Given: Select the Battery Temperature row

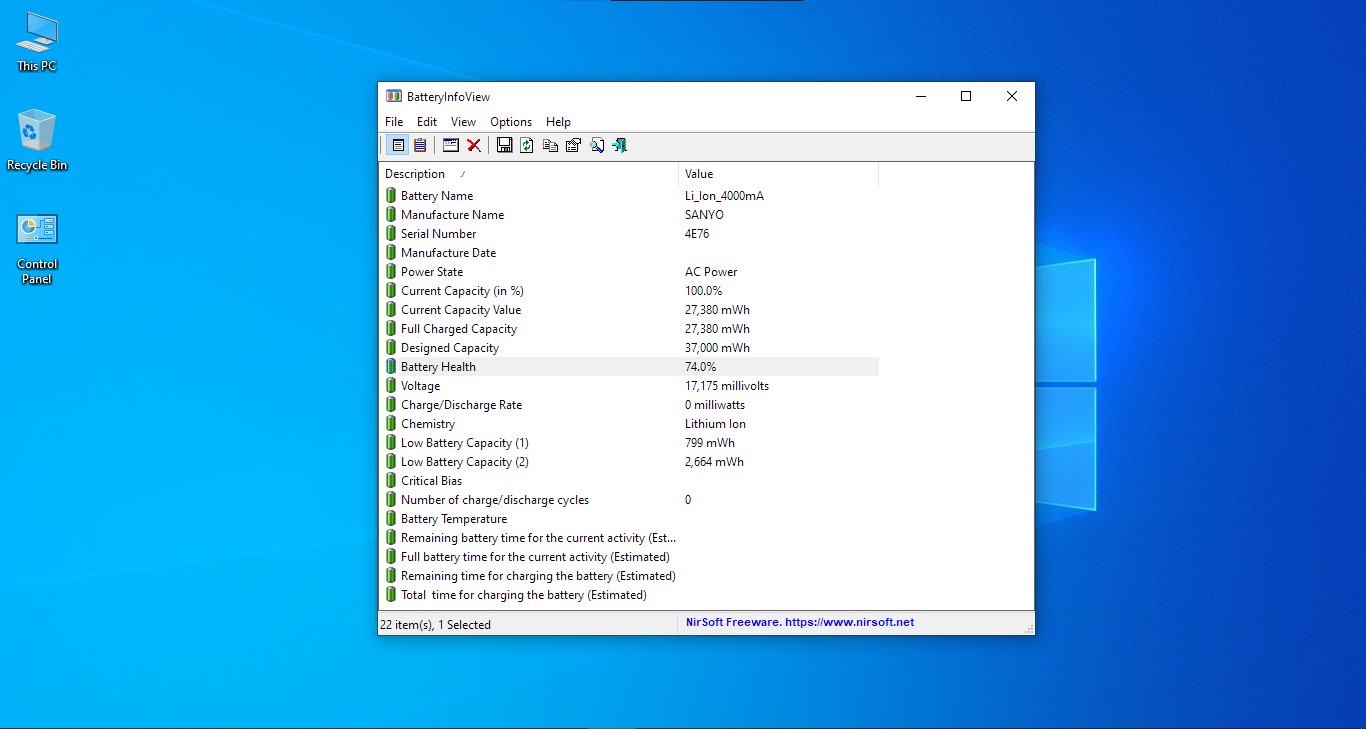Looking at the screenshot, I should coord(629,519).
